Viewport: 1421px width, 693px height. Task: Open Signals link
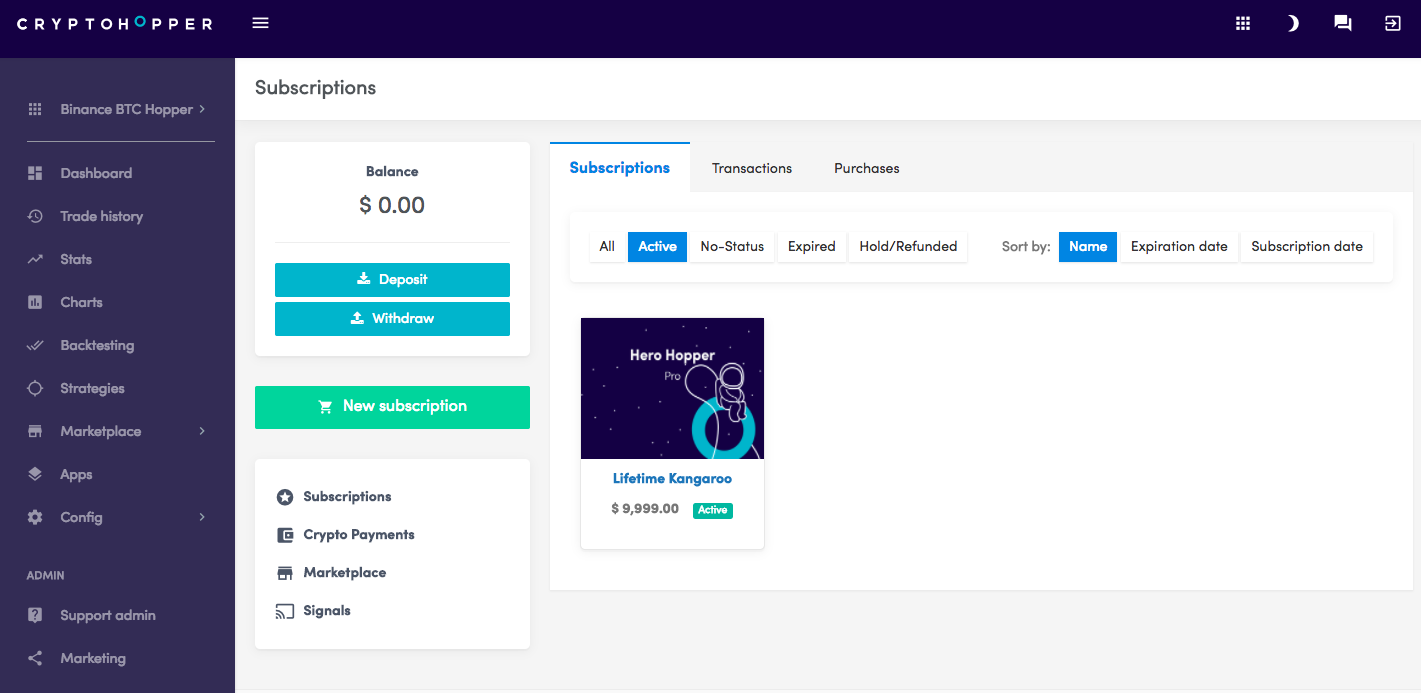[327, 611]
